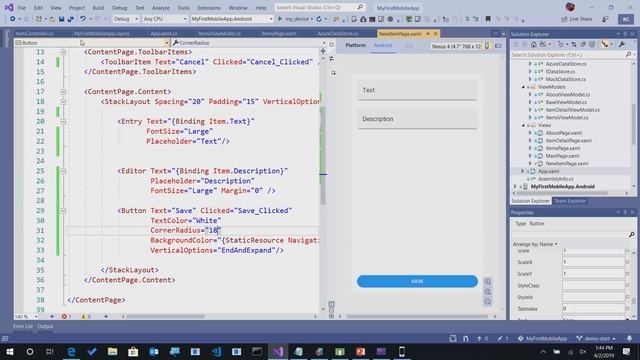This screenshot has width=640, height=360.
Task: Collapse the Button element outline on line 29
Action: pyautogui.click(x=63, y=211)
